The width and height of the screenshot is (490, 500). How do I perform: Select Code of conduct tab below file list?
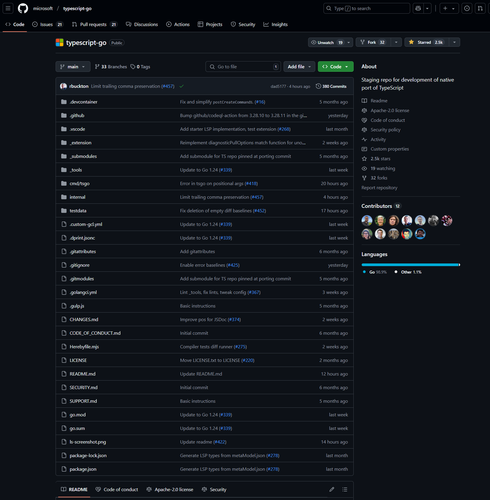pos(117,489)
